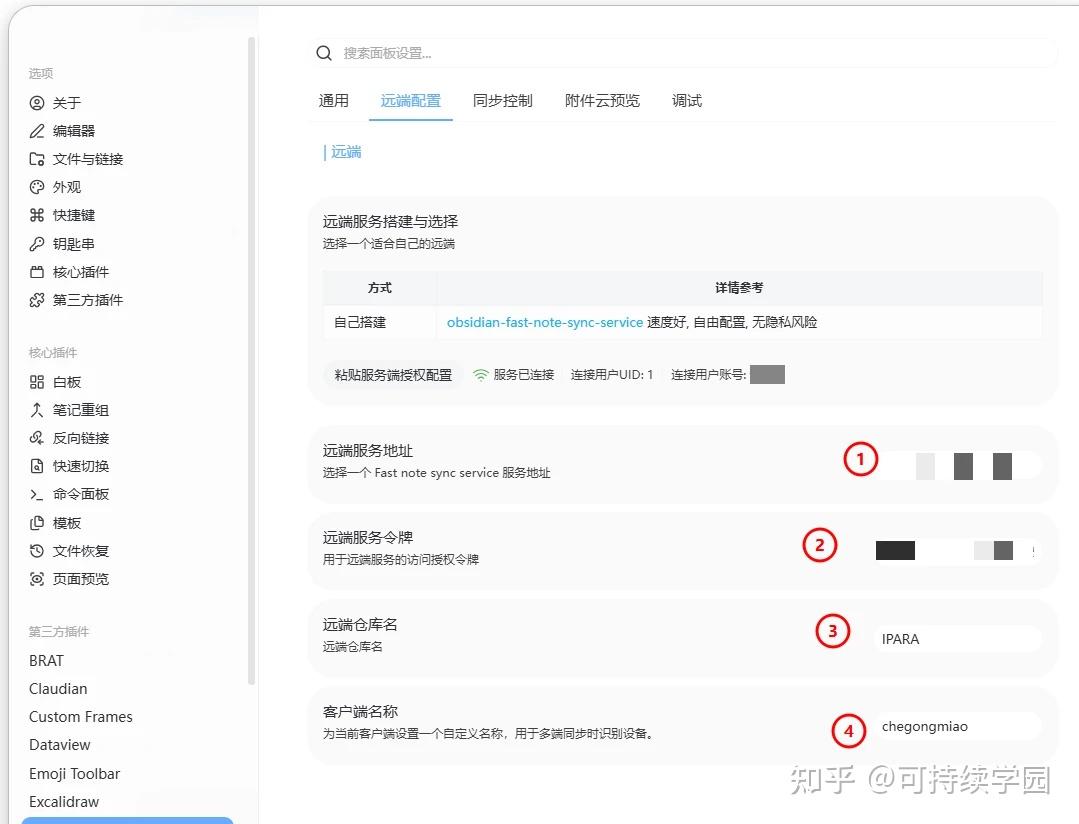Click the 自己搭建 table cell
This screenshot has height=824, width=1079.
tap(380, 322)
